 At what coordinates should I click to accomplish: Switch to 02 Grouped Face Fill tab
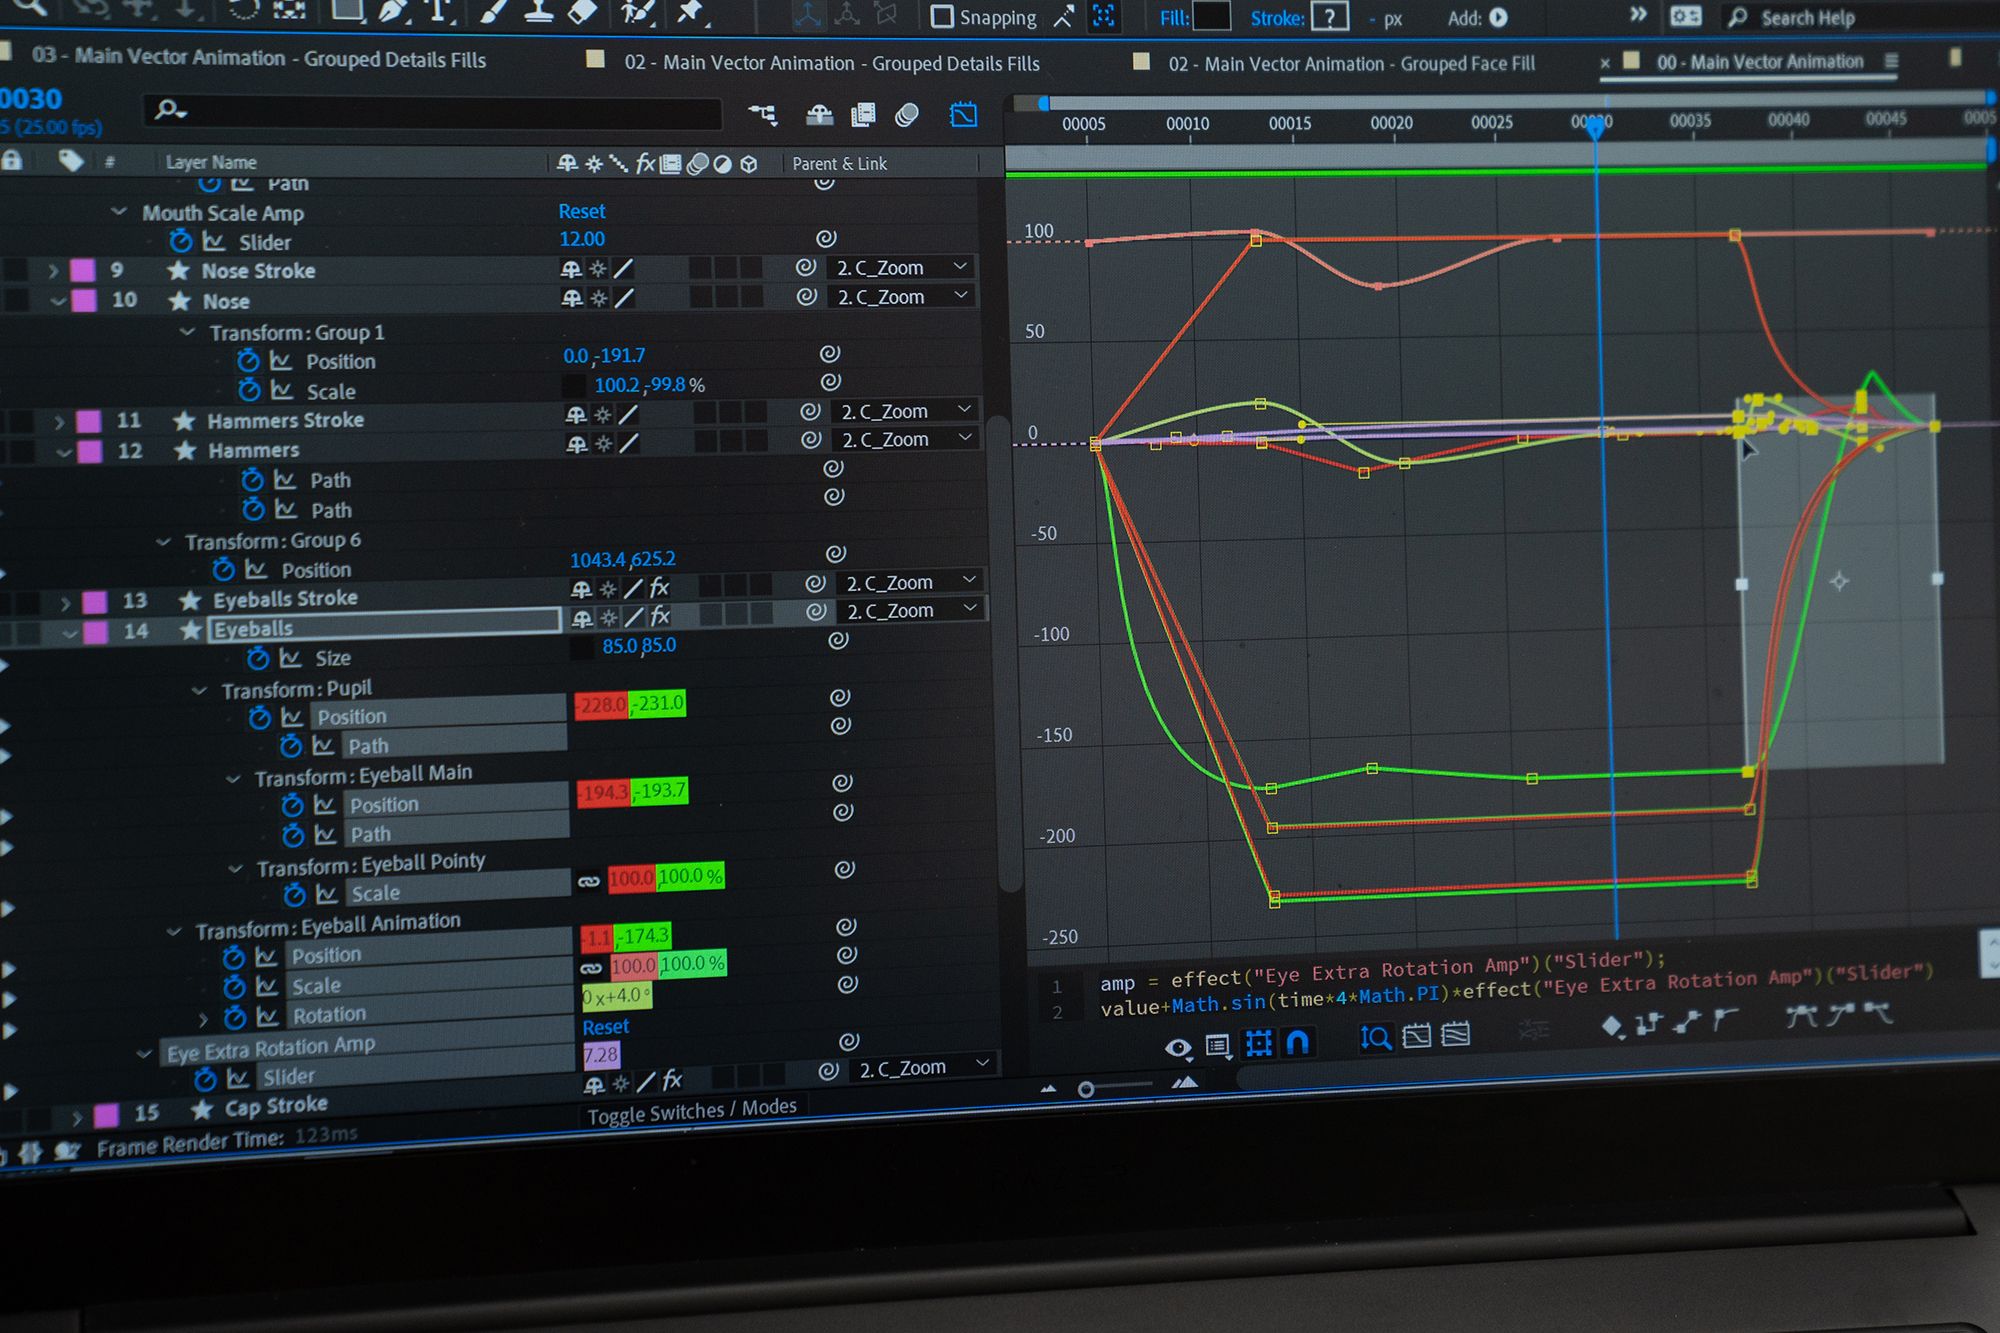1351,64
